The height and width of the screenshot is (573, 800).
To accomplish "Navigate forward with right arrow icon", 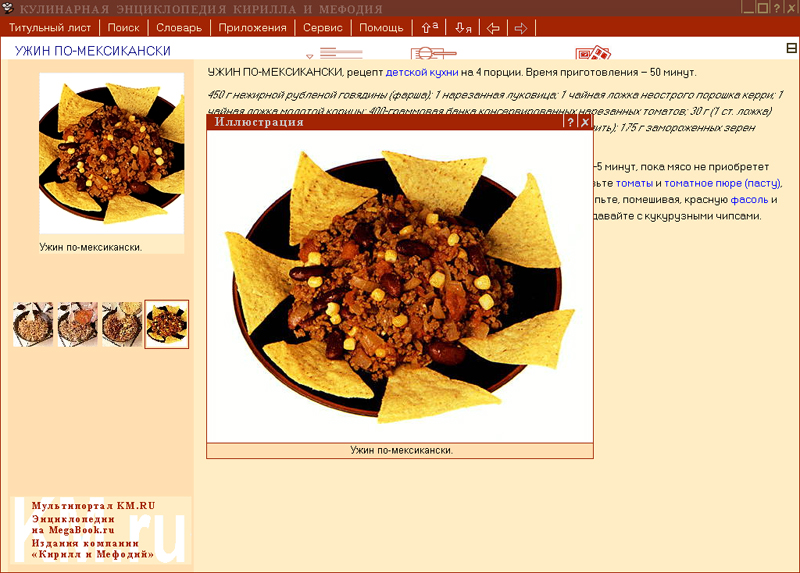I will click(521, 28).
